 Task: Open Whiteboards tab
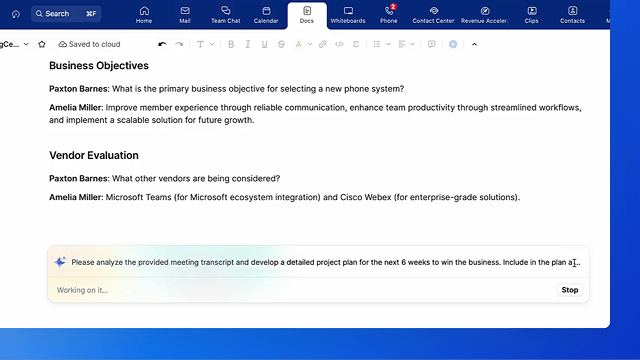pos(348,15)
